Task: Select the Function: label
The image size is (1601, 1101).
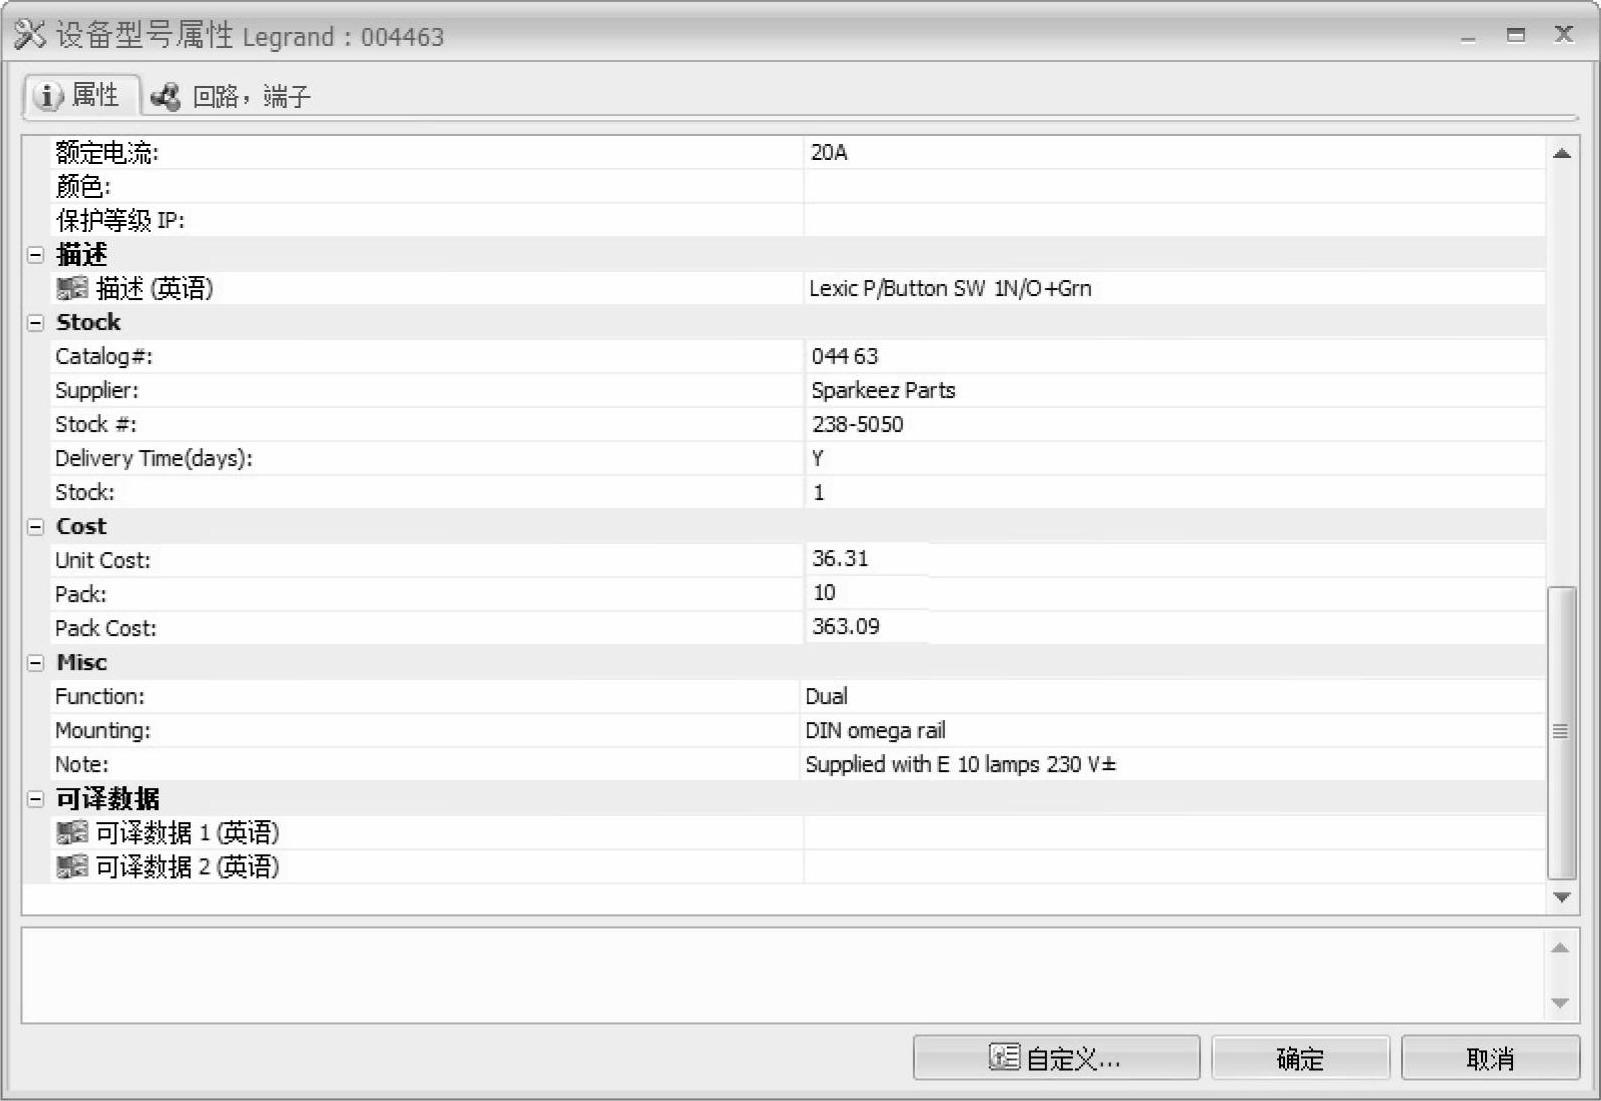Action: (x=100, y=697)
